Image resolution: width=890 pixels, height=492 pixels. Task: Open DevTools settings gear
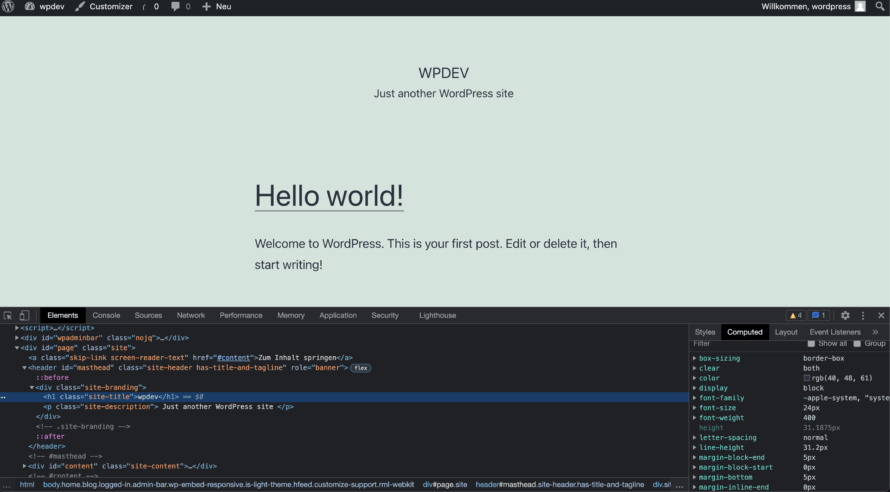pyautogui.click(x=845, y=315)
